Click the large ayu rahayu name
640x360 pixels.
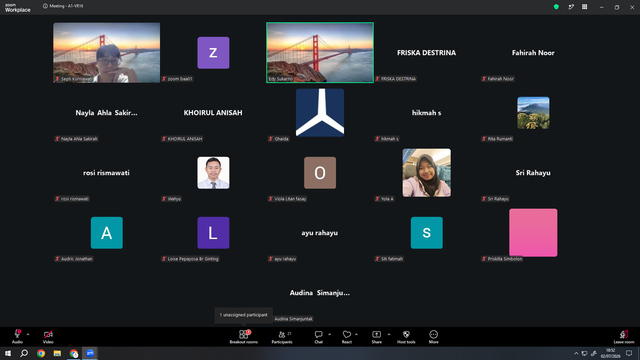click(320, 233)
